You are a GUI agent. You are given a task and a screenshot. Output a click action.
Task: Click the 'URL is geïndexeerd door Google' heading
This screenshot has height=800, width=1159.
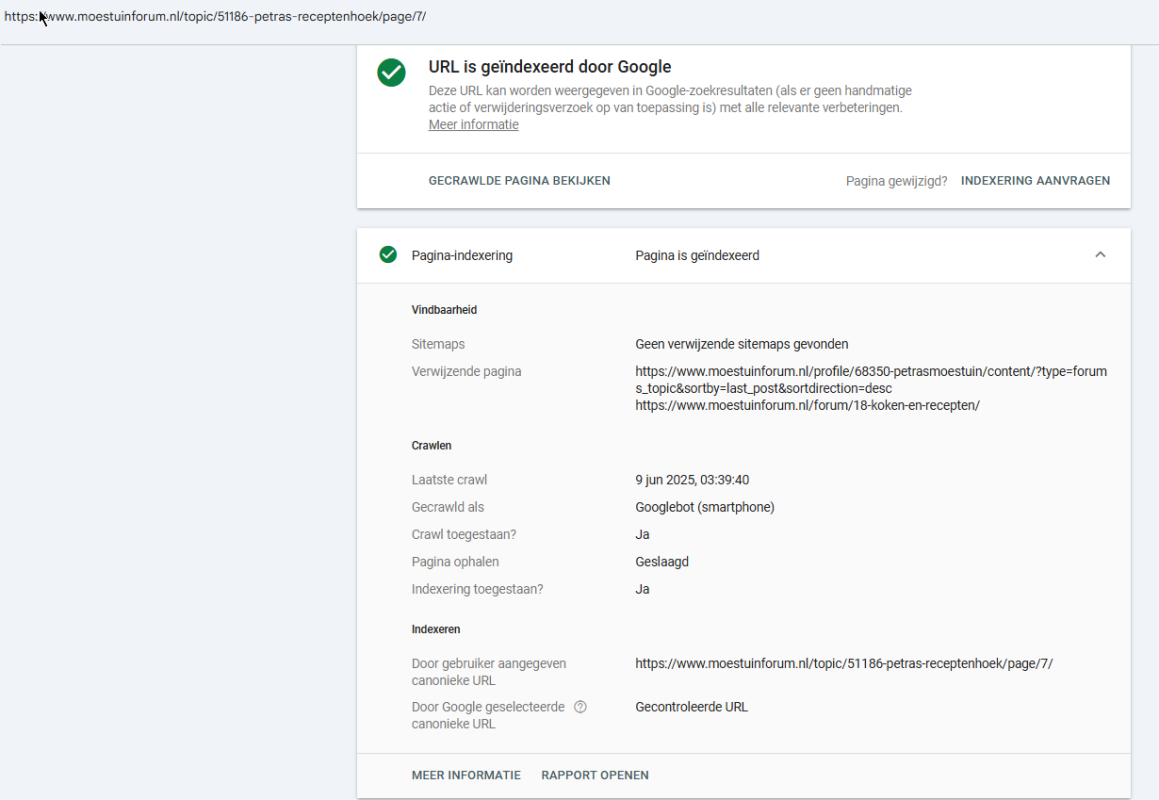(x=550, y=67)
